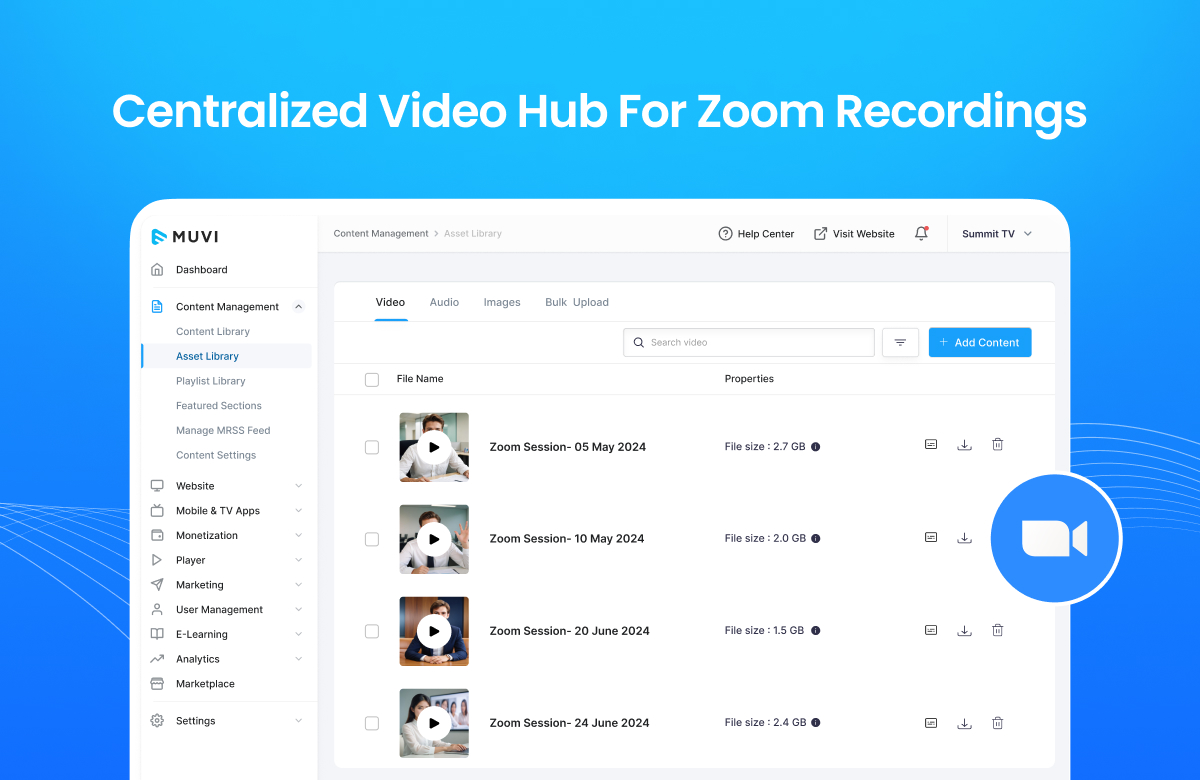Viewport: 1200px width, 780px height.
Task: Download Zoom Session- 10 May 2024
Action: point(964,538)
